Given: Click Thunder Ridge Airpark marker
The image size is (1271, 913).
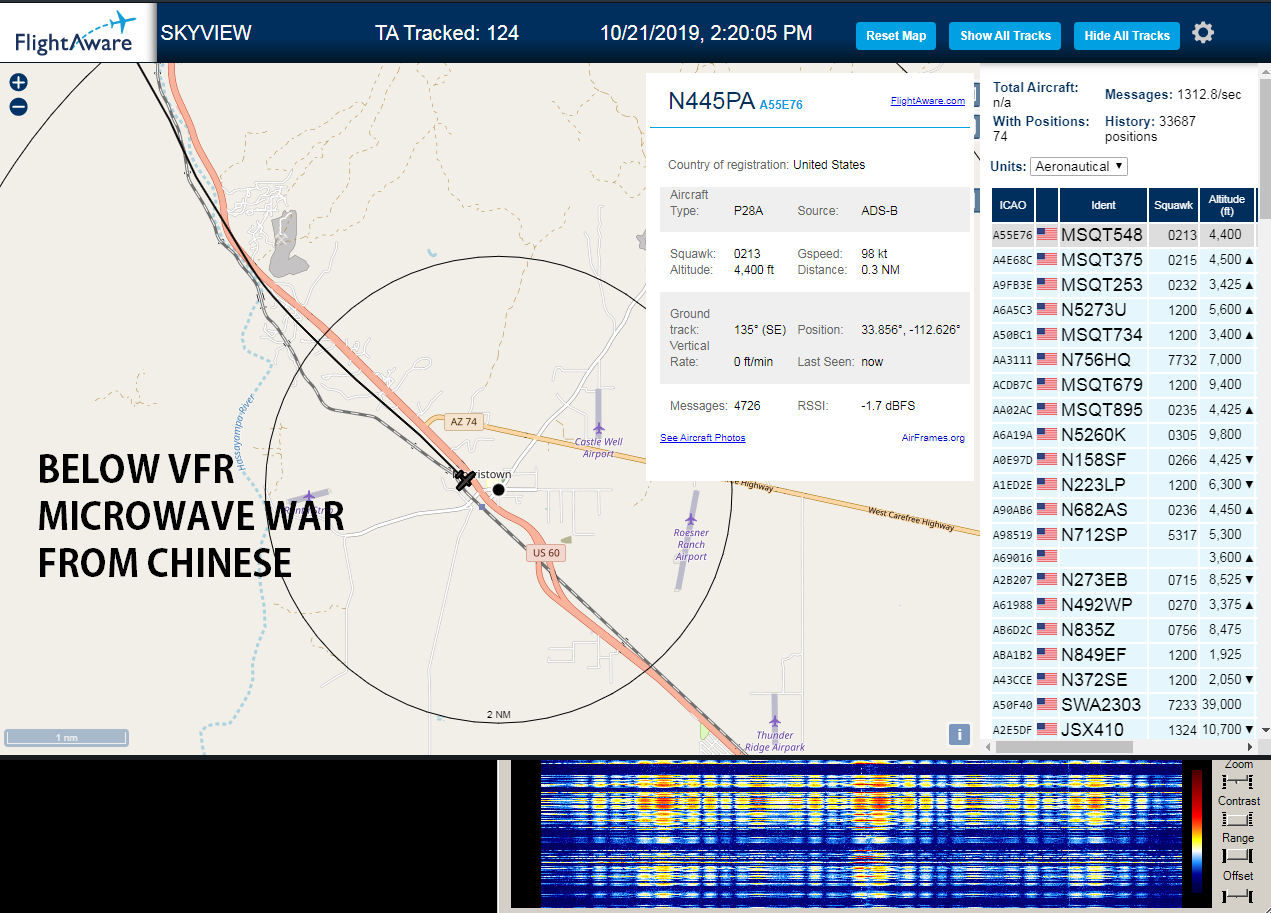Looking at the screenshot, I should 775,720.
